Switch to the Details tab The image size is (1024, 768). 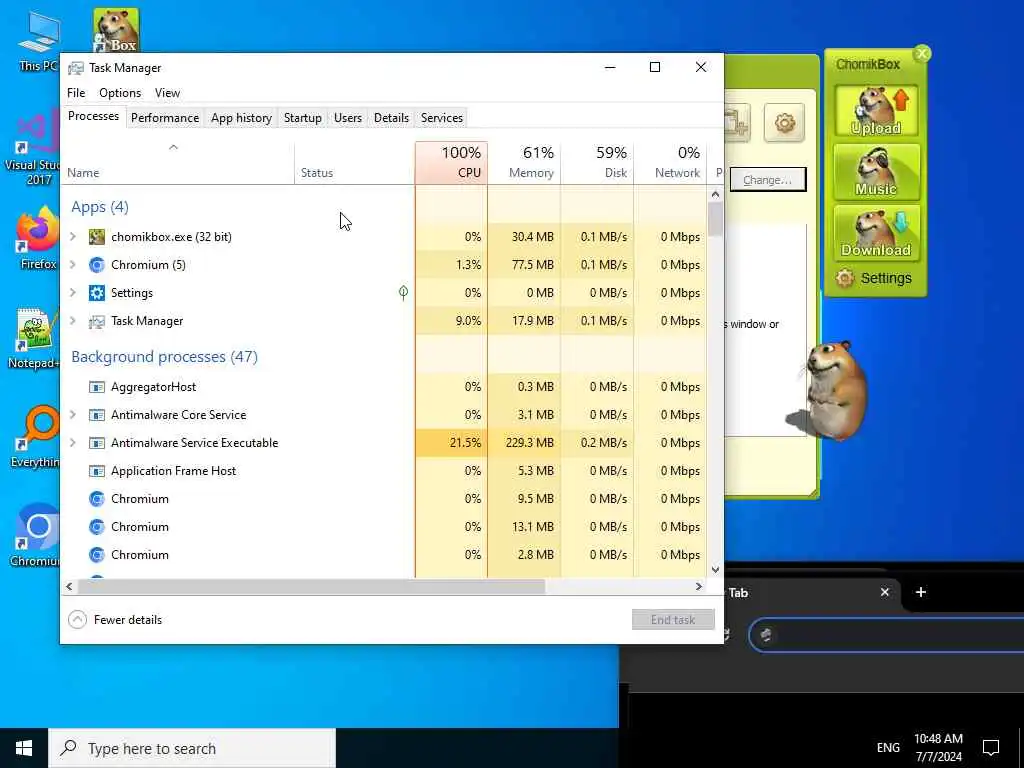[391, 118]
